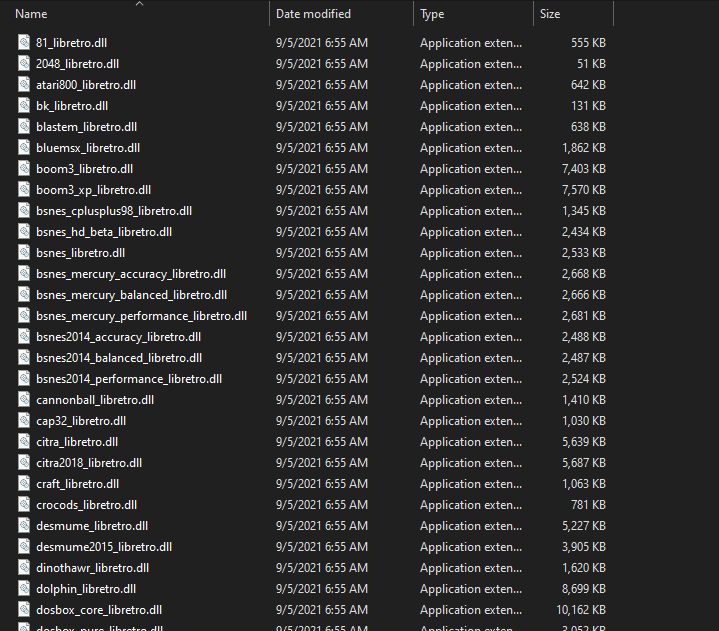The width and height of the screenshot is (719, 631).
Task: Click the icon for boom3_libretro.dll
Action: 24,169
